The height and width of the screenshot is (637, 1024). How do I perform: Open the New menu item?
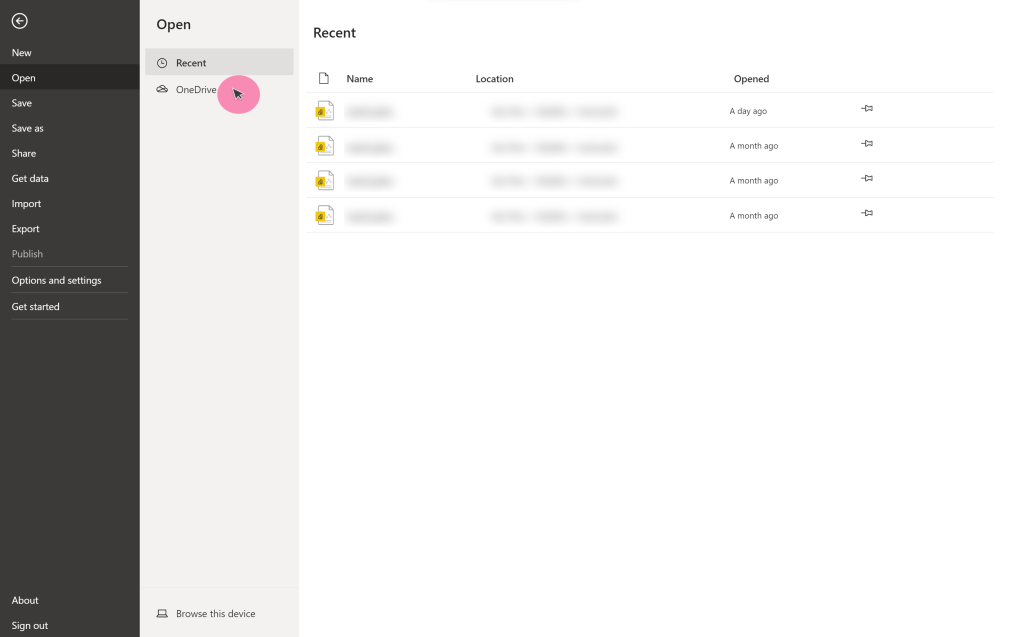pyautogui.click(x=21, y=52)
